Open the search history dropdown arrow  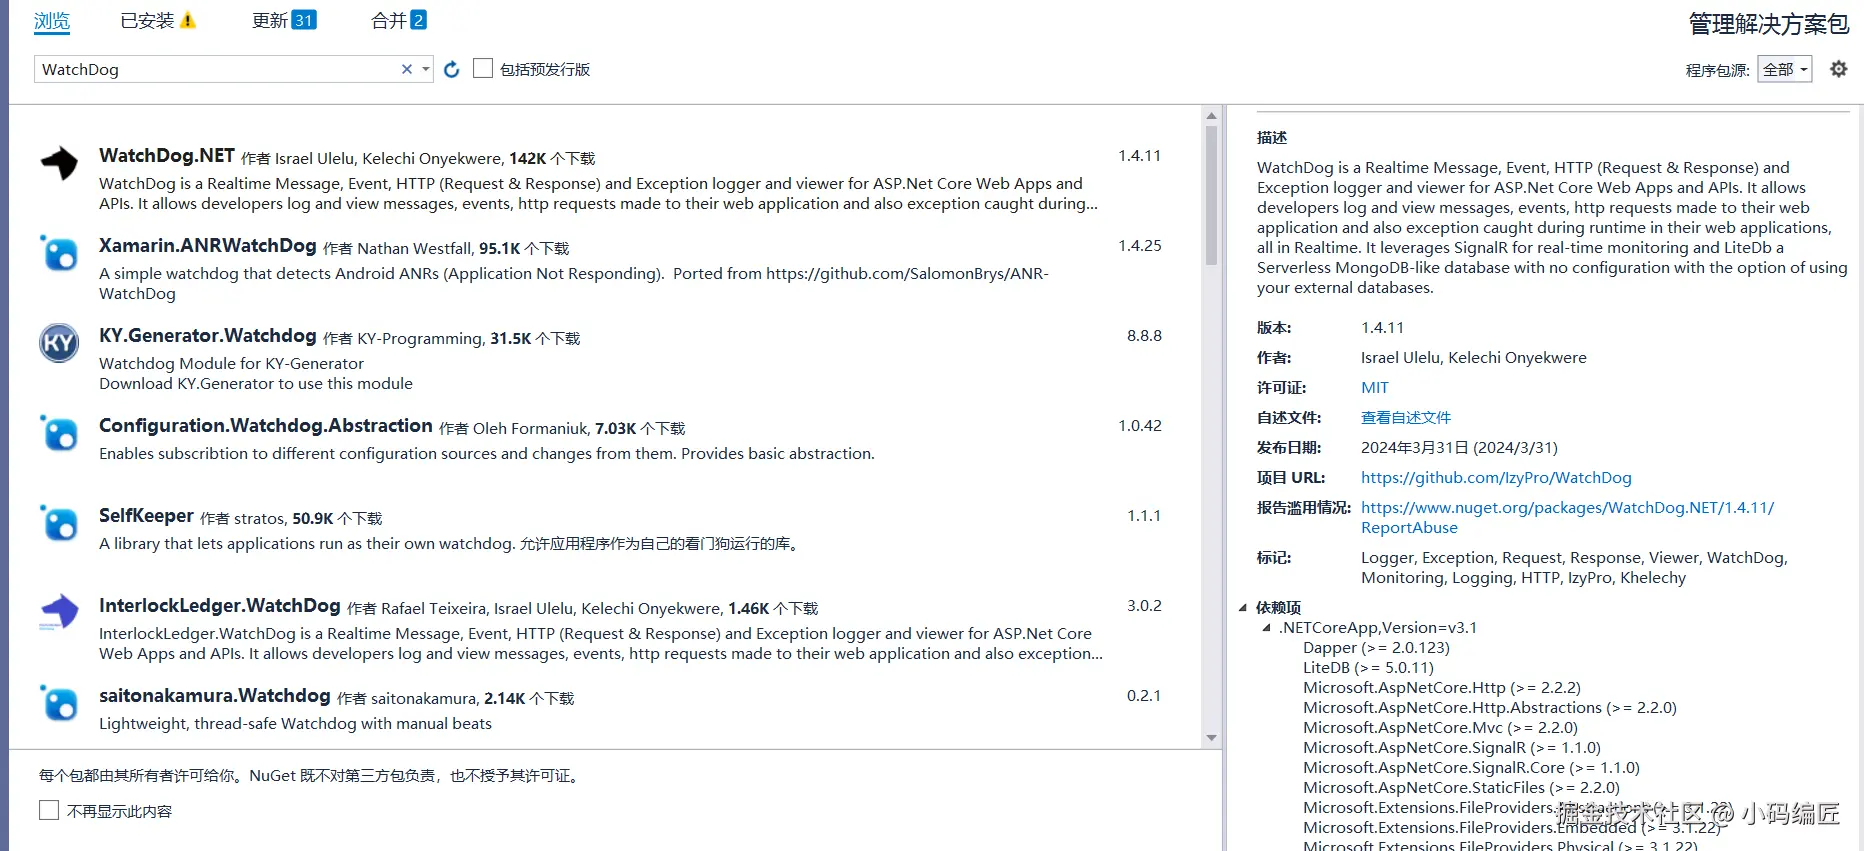pos(426,69)
